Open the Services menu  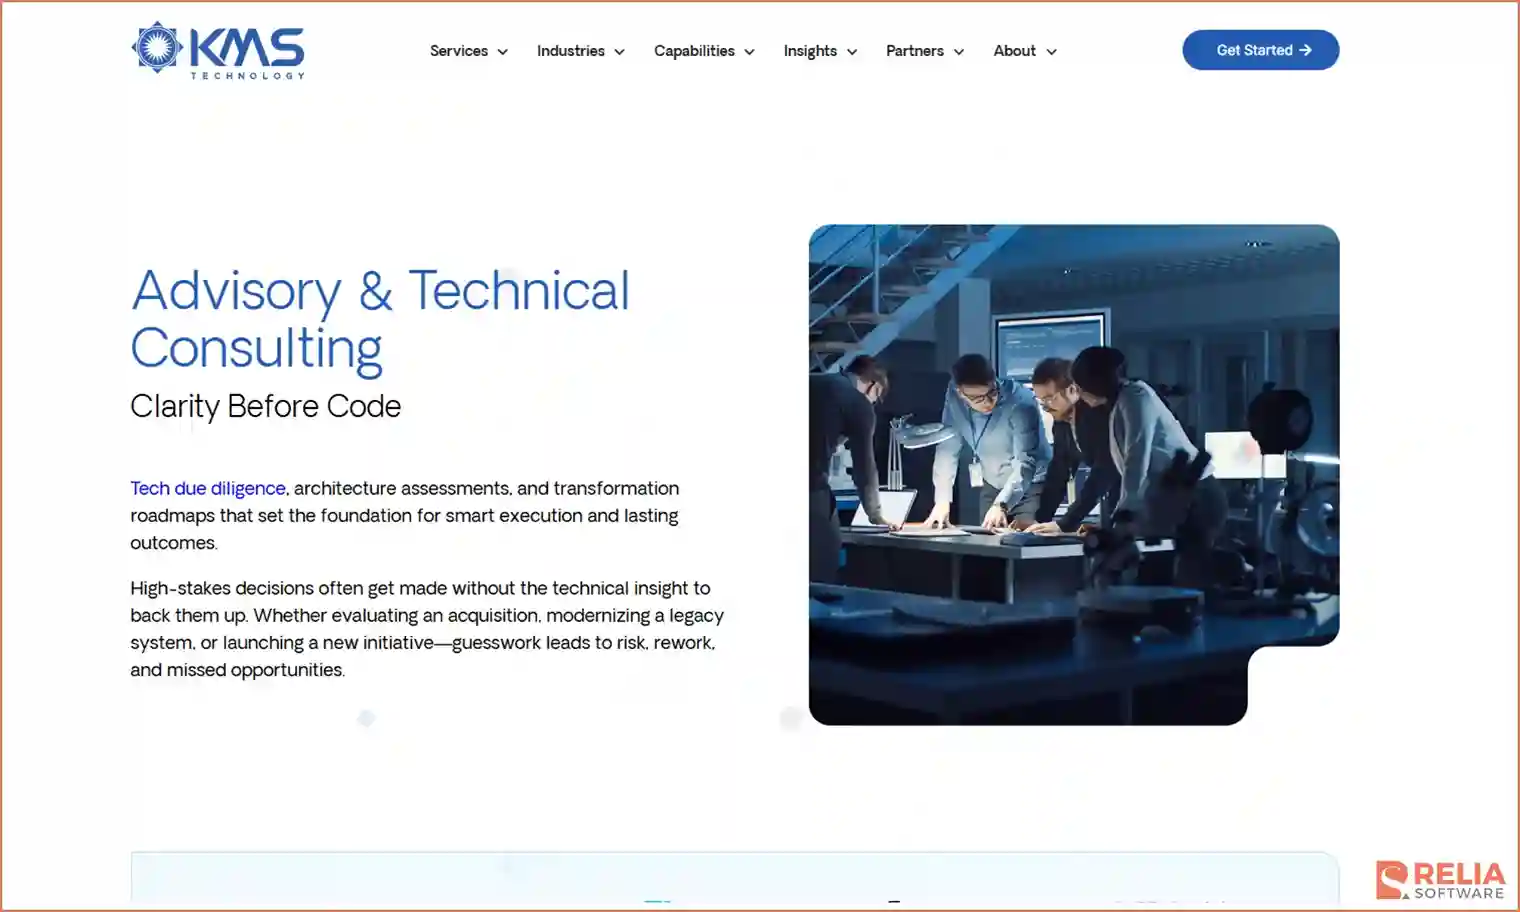(x=459, y=51)
